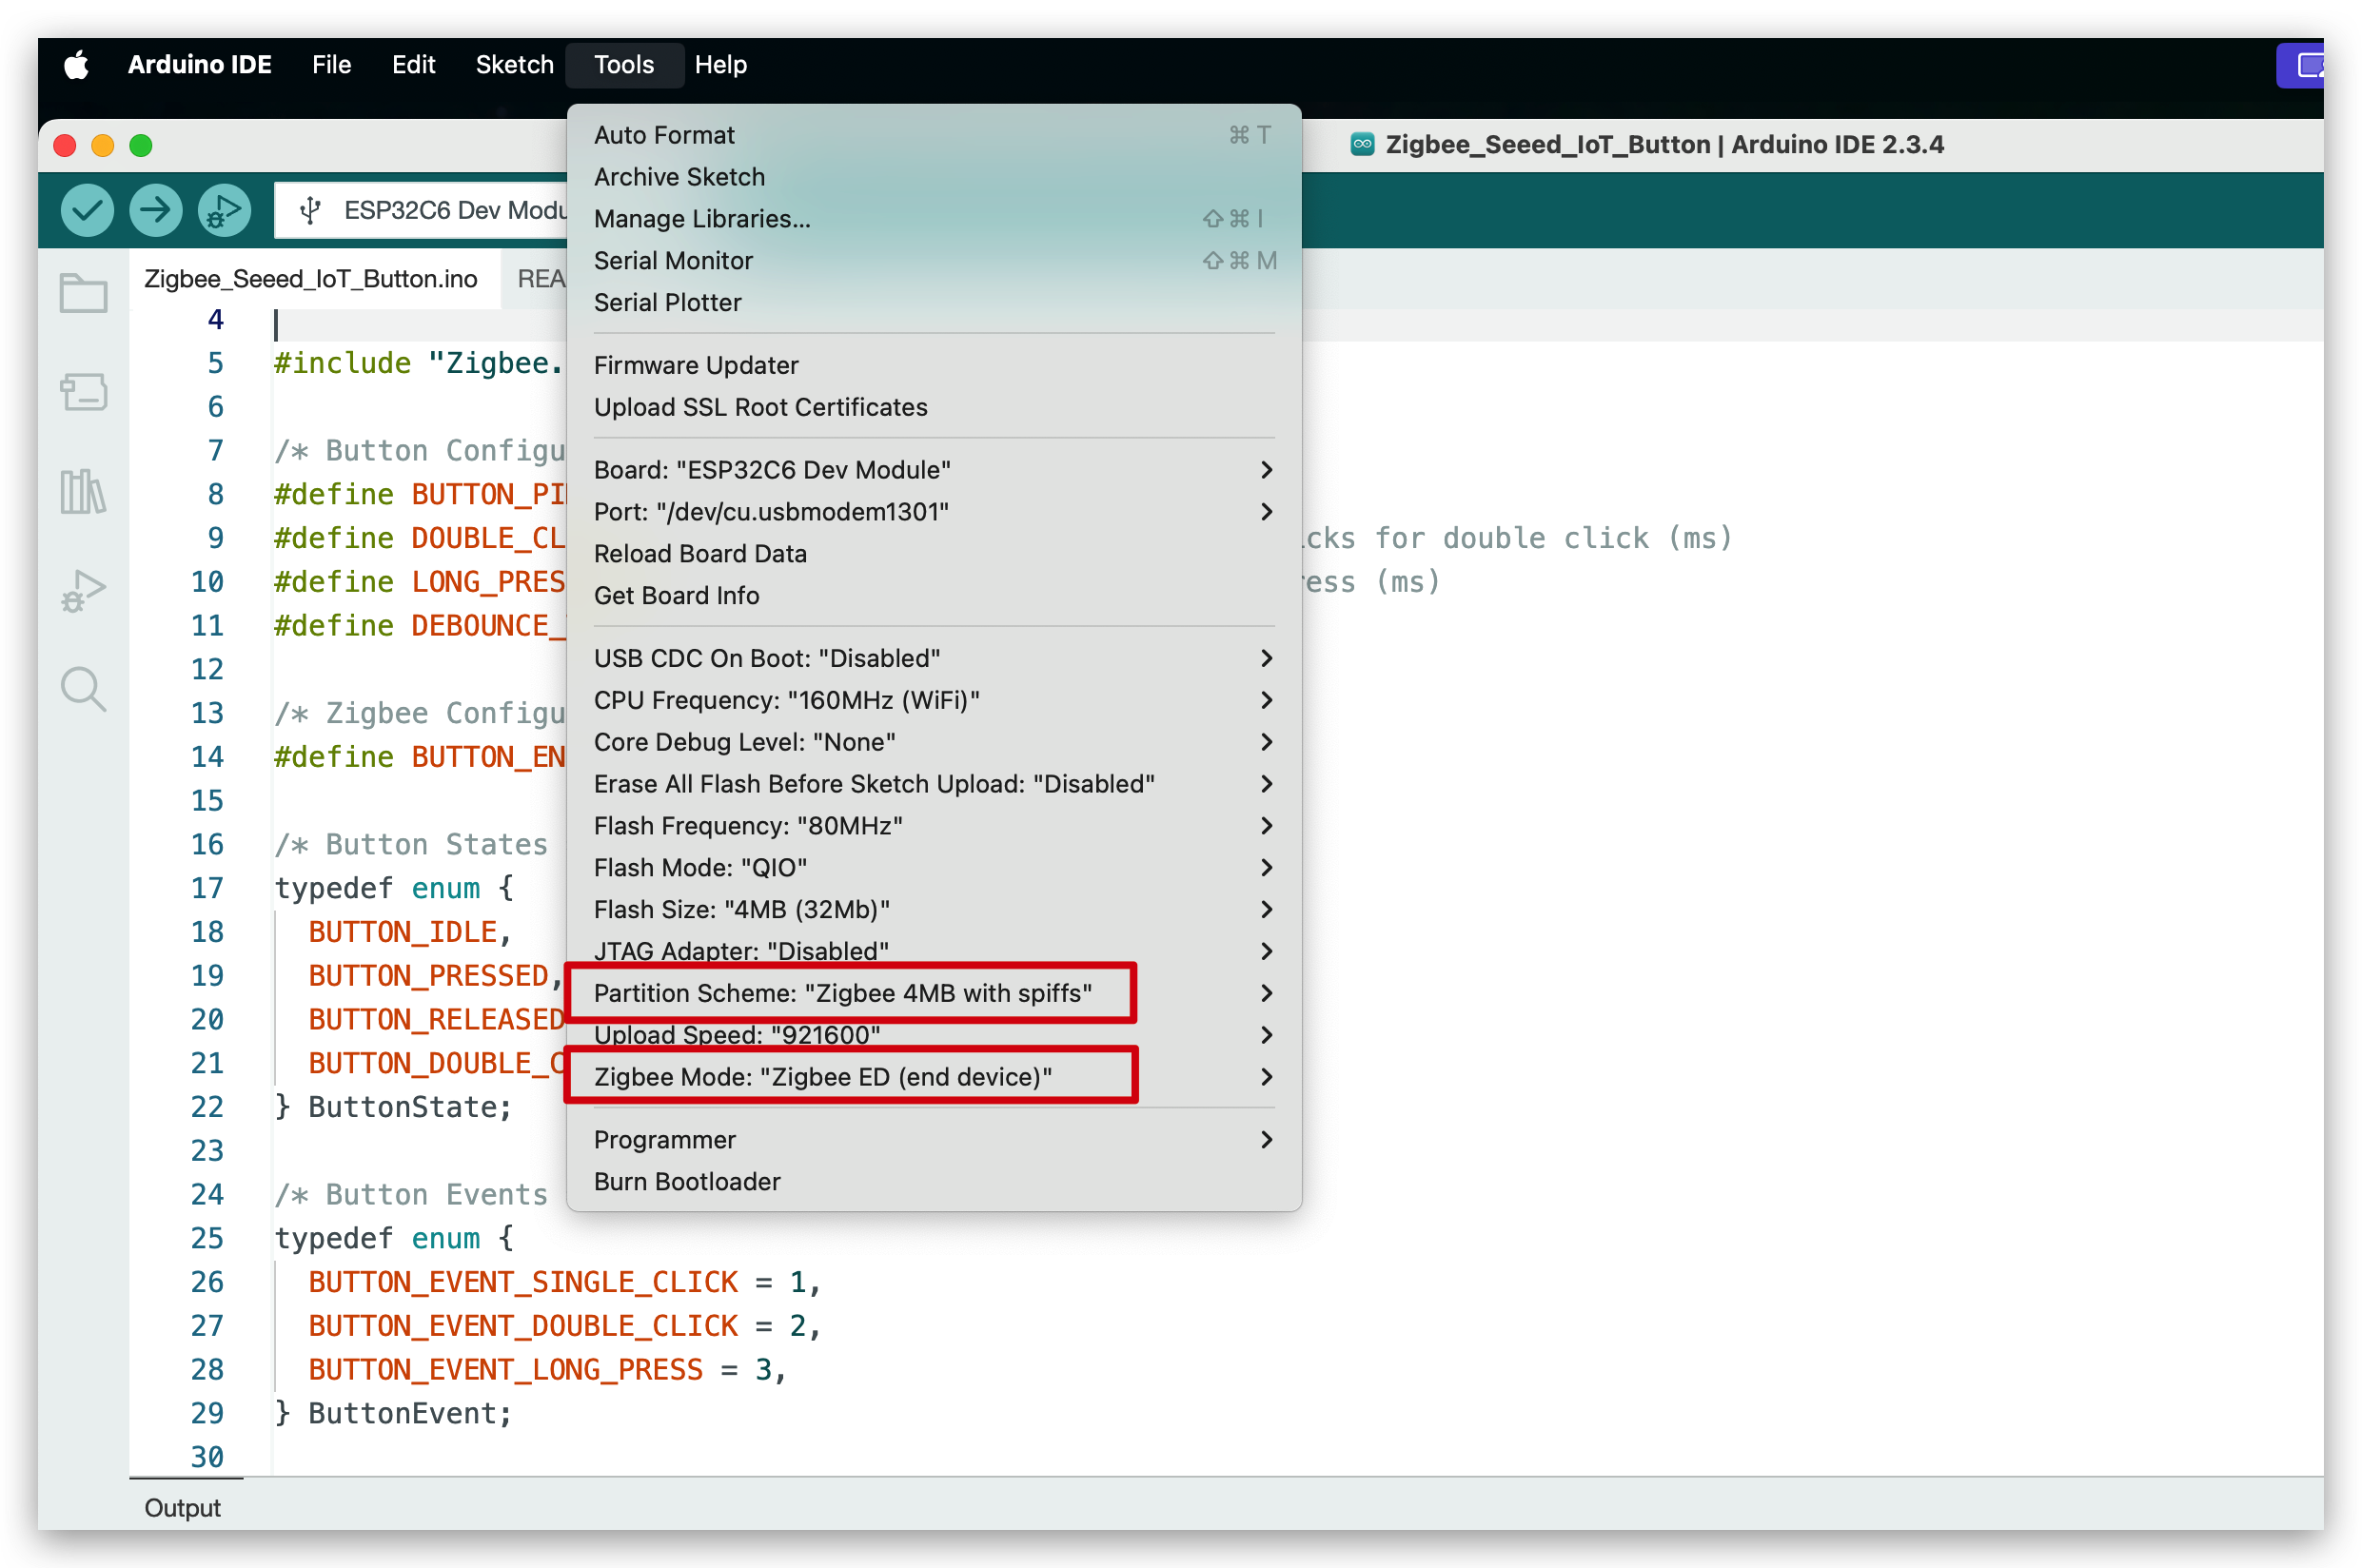Select Archive Sketch menu entry
The height and width of the screenshot is (1568, 2362).
(x=933, y=177)
